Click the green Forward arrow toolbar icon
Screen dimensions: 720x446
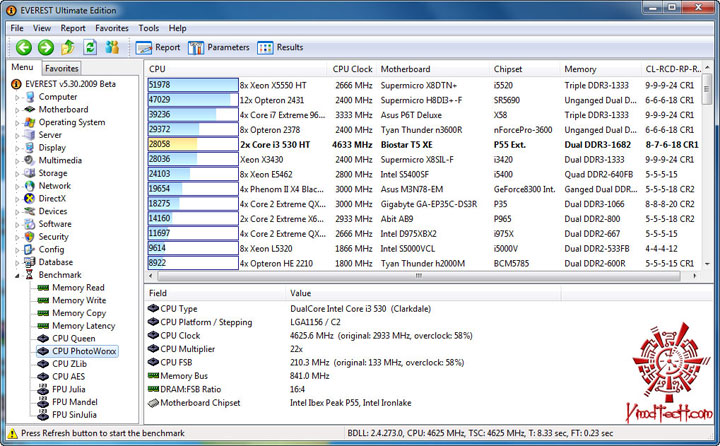tap(45, 47)
